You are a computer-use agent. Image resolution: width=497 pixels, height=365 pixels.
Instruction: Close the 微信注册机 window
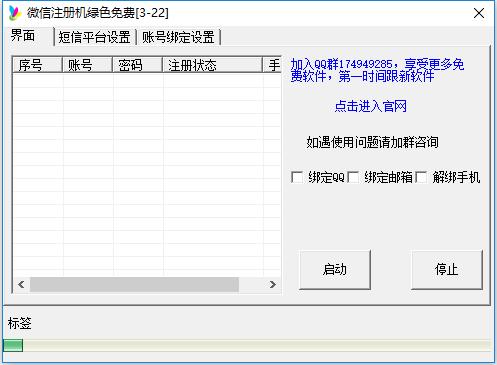tap(479, 13)
